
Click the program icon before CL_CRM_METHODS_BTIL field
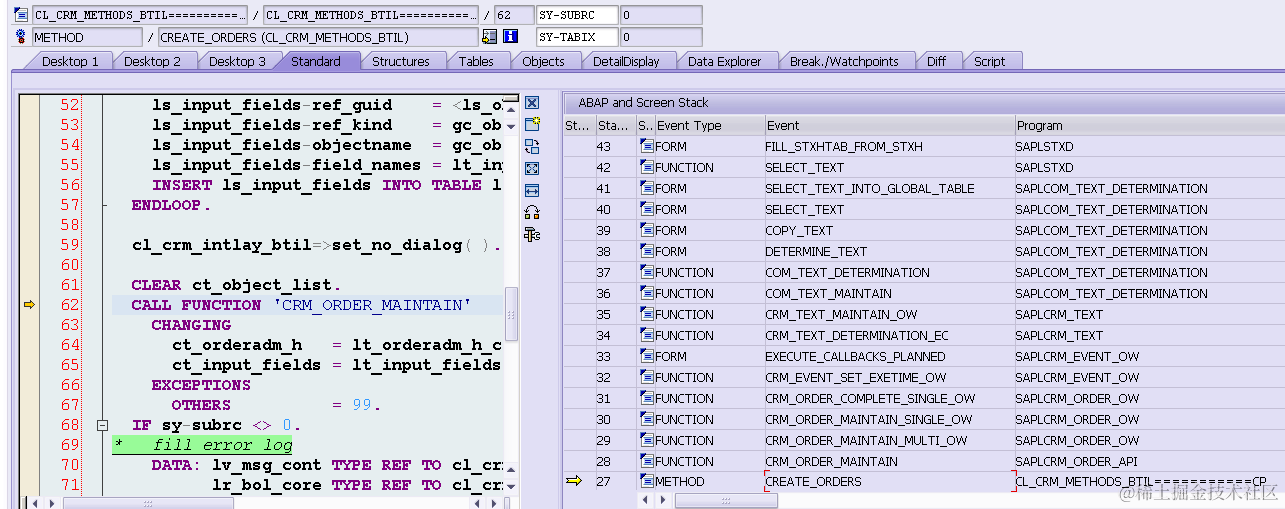pos(21,15)
